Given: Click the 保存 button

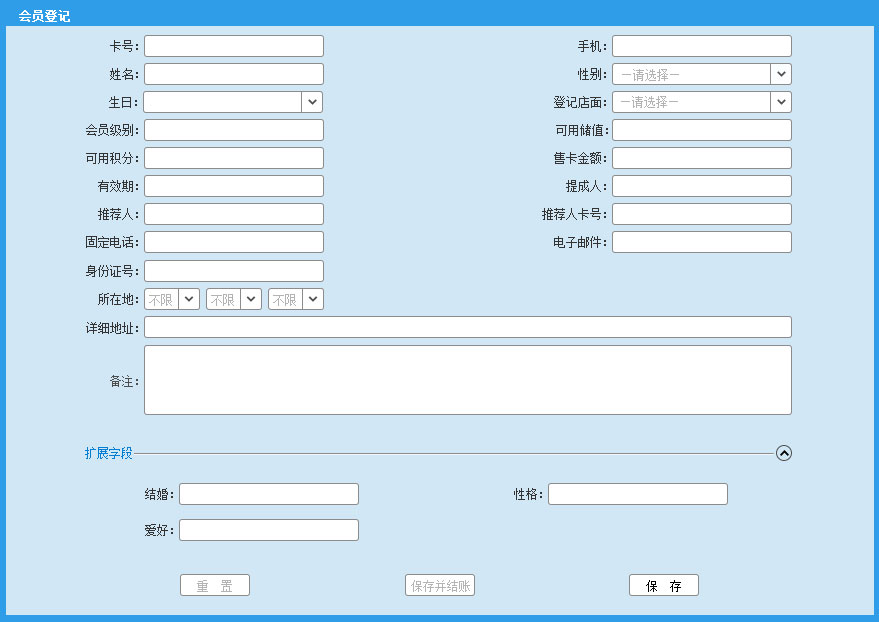Looking at the screenshot, I should [x=663, y=586].
